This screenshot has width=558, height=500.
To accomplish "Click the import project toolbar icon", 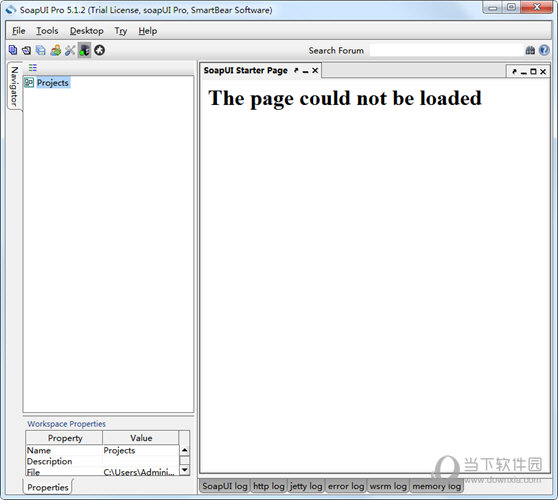I will click(26, 50).
